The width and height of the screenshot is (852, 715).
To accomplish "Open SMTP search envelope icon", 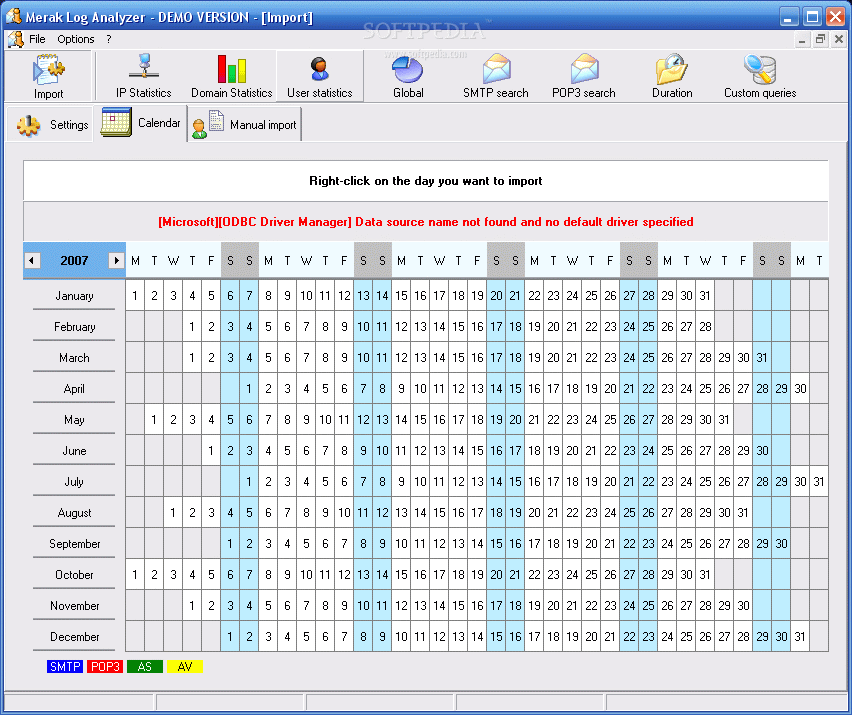I will point(497,68).
